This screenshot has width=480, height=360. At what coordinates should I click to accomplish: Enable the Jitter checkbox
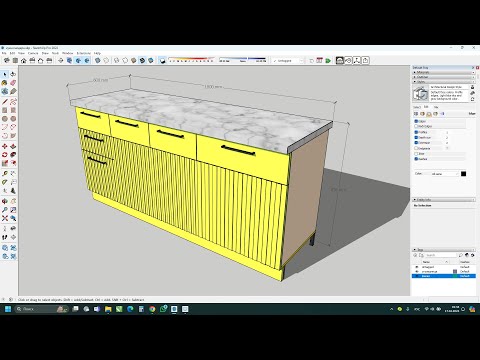pos(416,154)
